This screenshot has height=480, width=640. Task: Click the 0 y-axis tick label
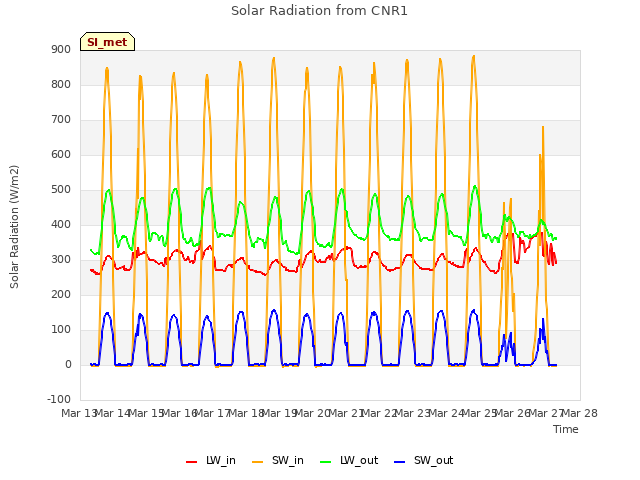click(68, 364)
